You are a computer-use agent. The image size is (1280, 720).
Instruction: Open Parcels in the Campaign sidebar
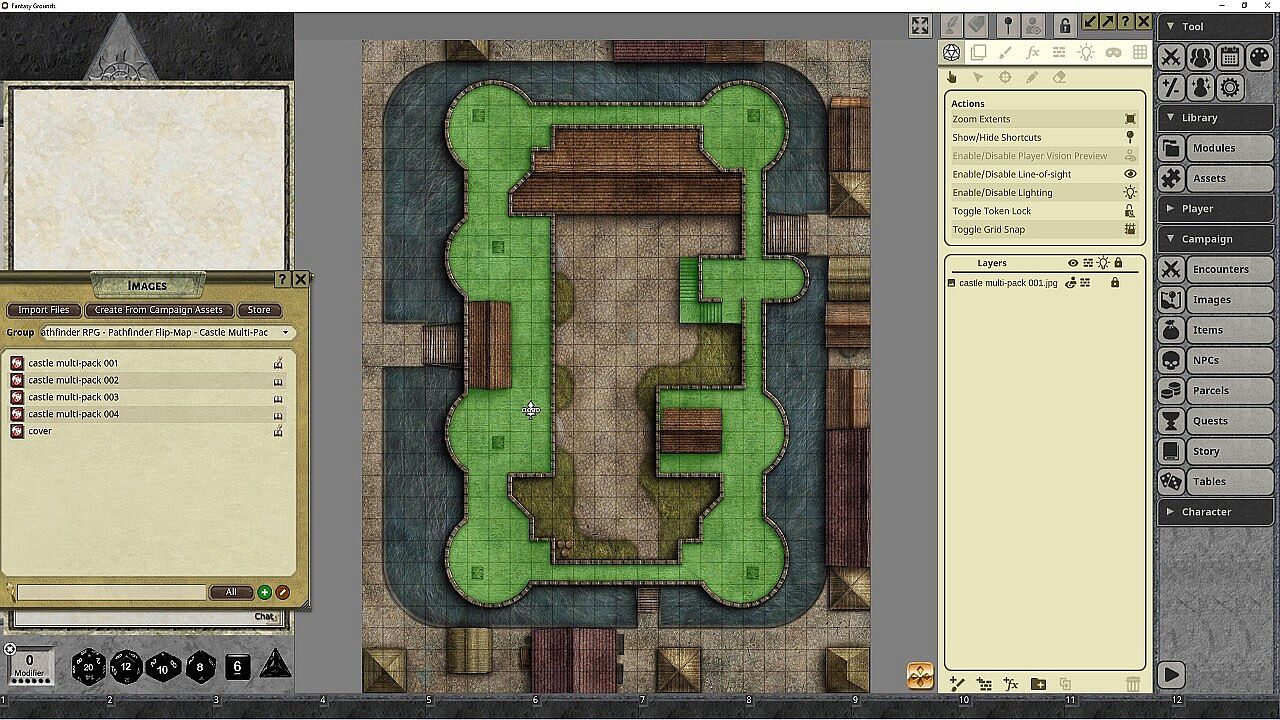coord(1216,391)
